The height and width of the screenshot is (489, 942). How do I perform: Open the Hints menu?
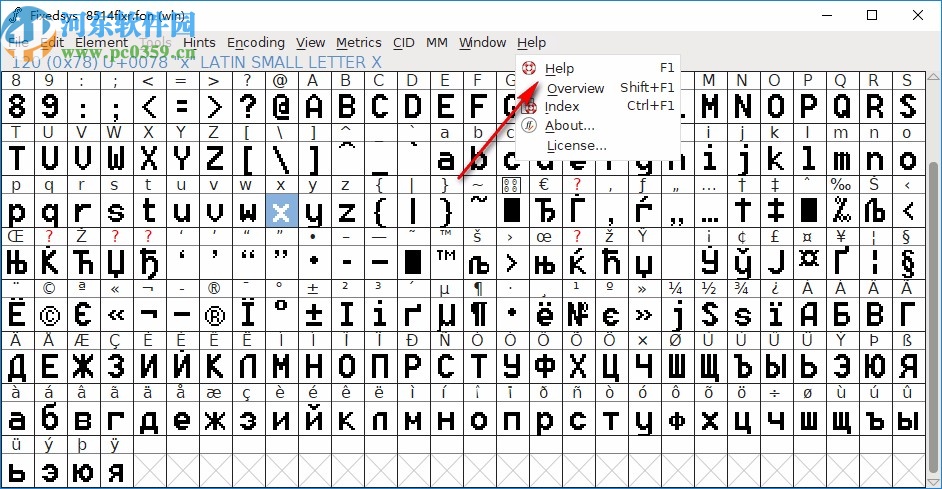pyautogui.click(x=199, y=43)
